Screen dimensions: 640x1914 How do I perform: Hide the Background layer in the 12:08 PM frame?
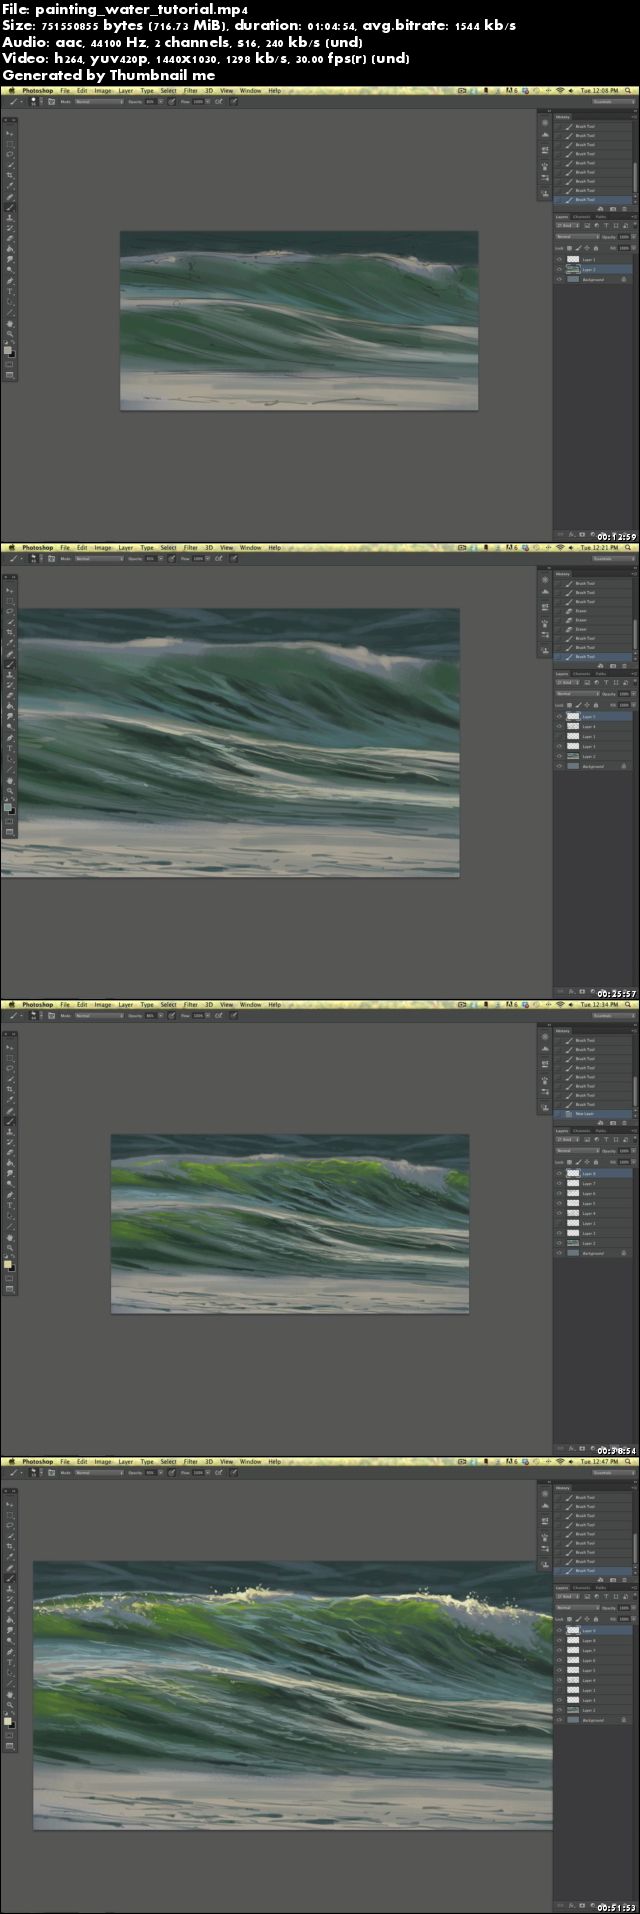pos(559,279)
